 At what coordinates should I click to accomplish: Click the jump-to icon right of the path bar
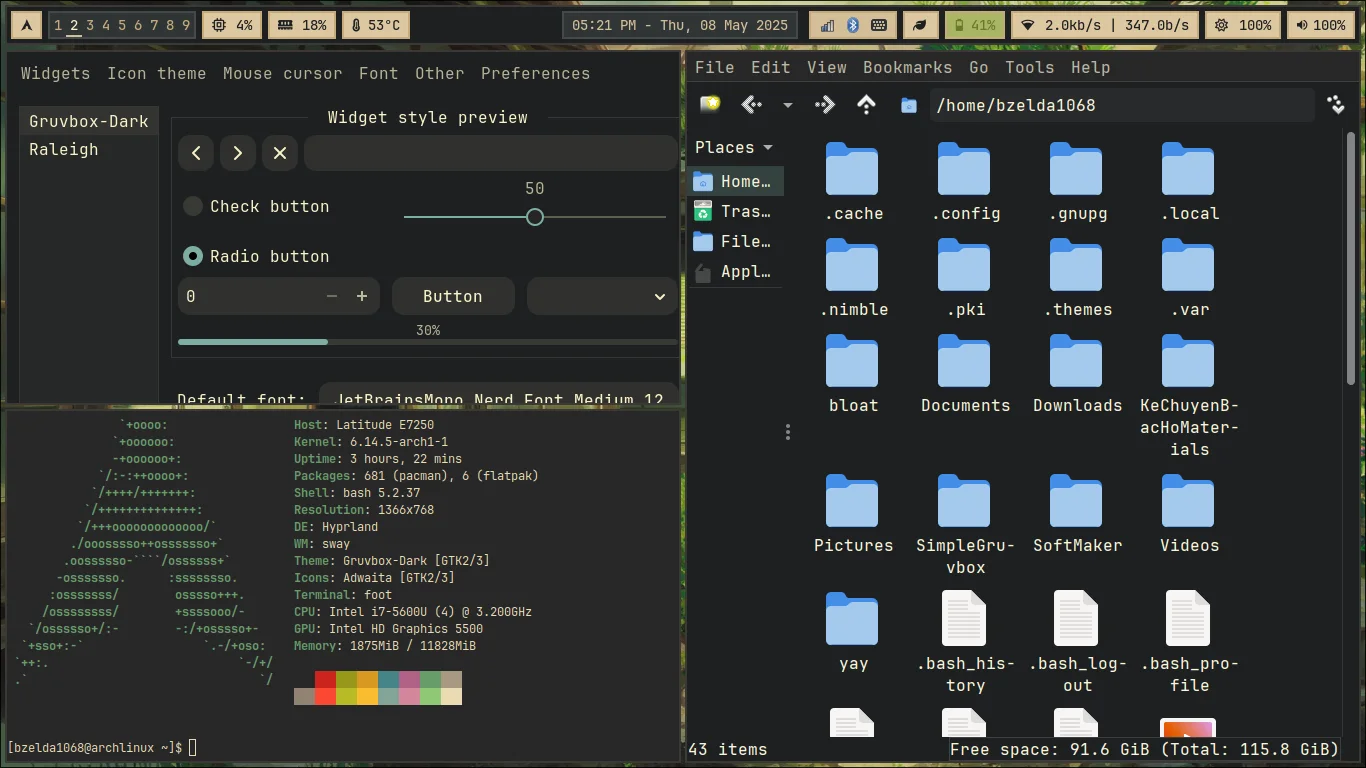coord(1335,104)
